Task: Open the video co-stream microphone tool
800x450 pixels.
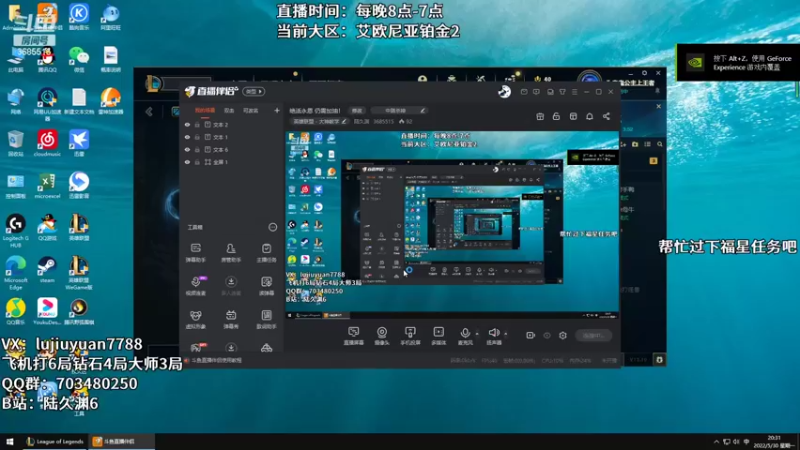Action: point(195,286)
